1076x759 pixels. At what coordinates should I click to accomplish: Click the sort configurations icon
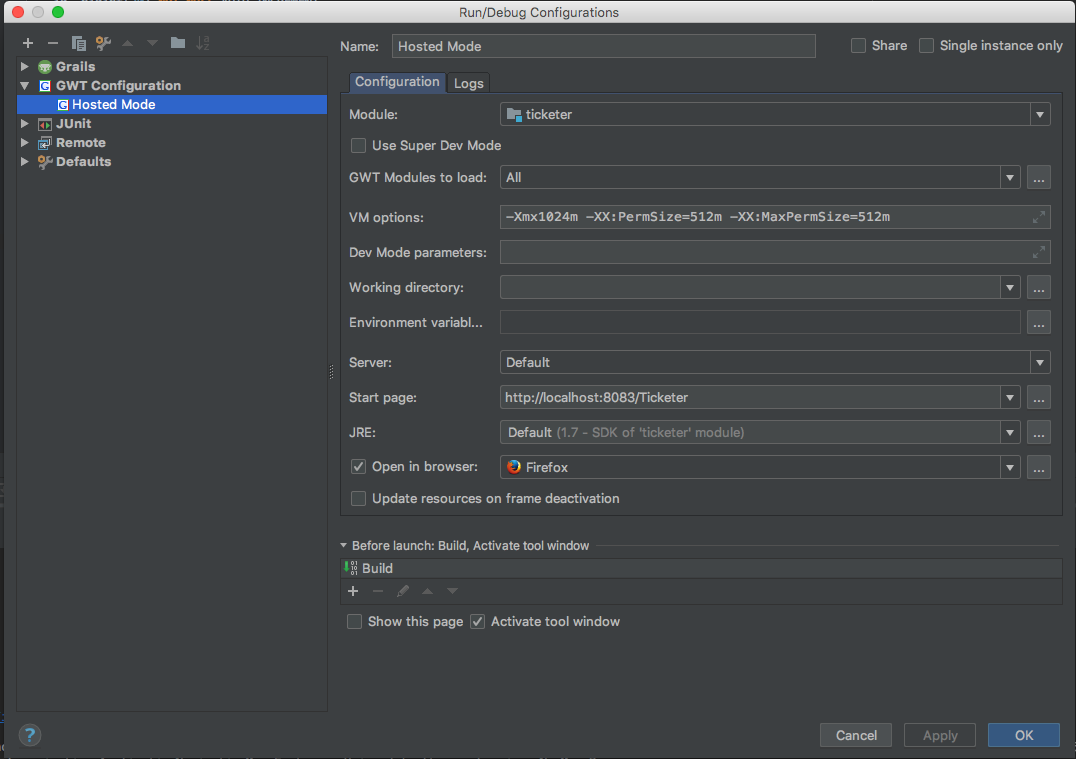pyautogui.click(x=203, y=43)
